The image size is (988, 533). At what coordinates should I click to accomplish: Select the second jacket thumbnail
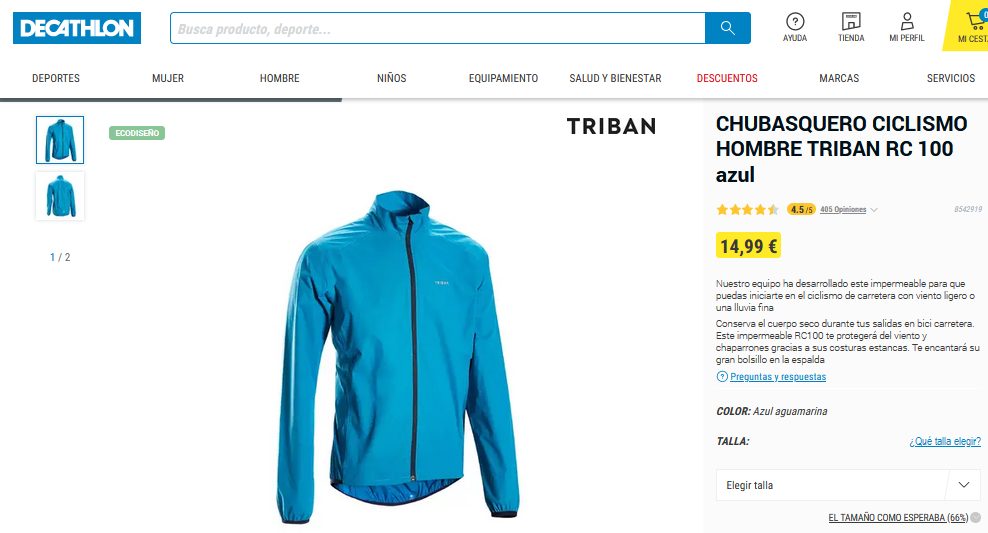click(x=60, y=196)
